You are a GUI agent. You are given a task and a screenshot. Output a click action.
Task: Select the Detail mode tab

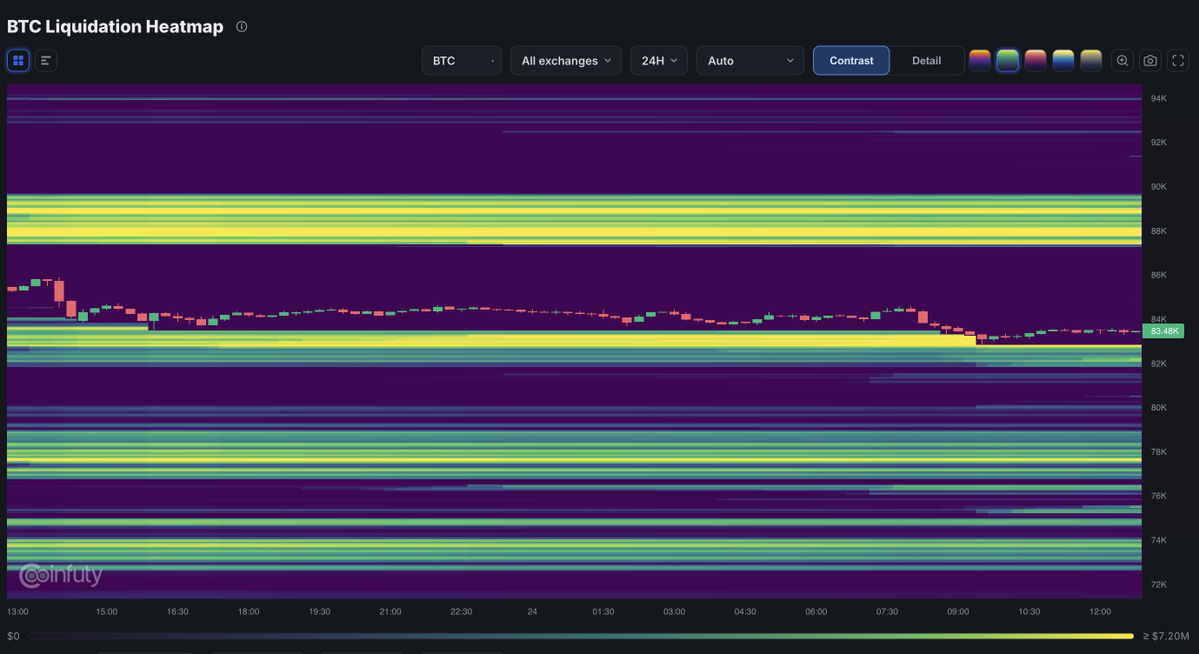click(926, 60)
